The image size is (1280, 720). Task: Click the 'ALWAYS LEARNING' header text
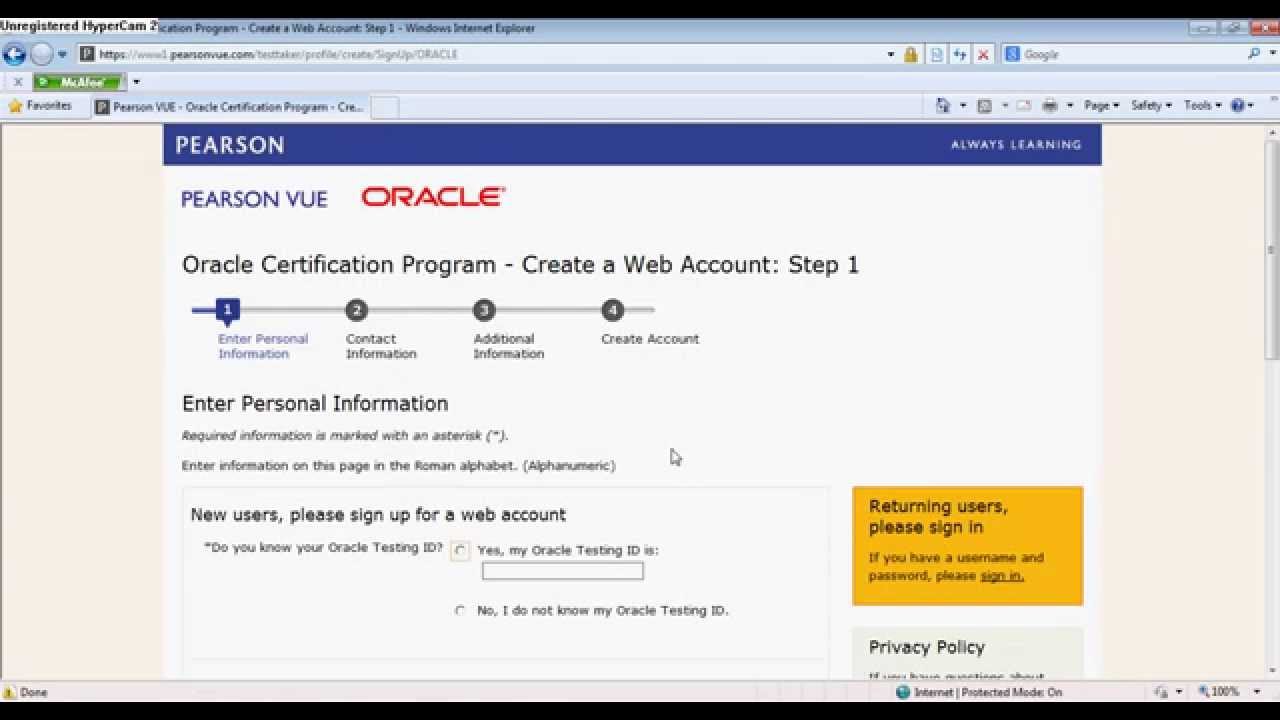click(1016, 145)
